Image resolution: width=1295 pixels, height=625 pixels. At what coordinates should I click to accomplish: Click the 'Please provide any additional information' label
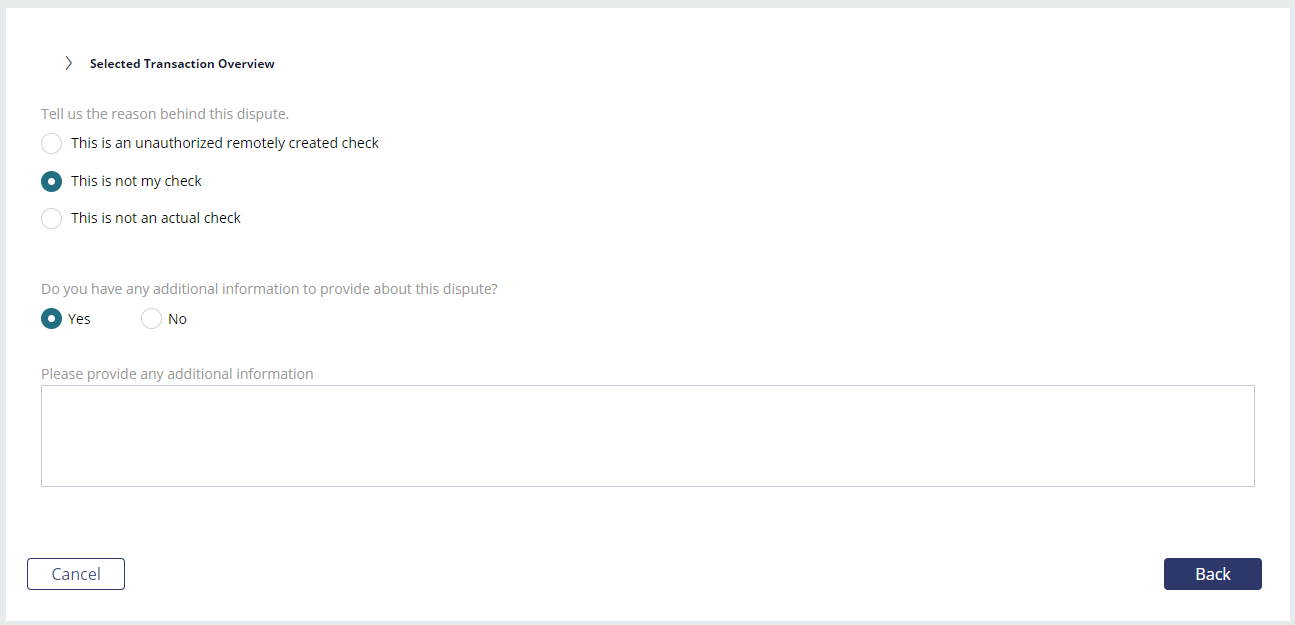point(177,374)
